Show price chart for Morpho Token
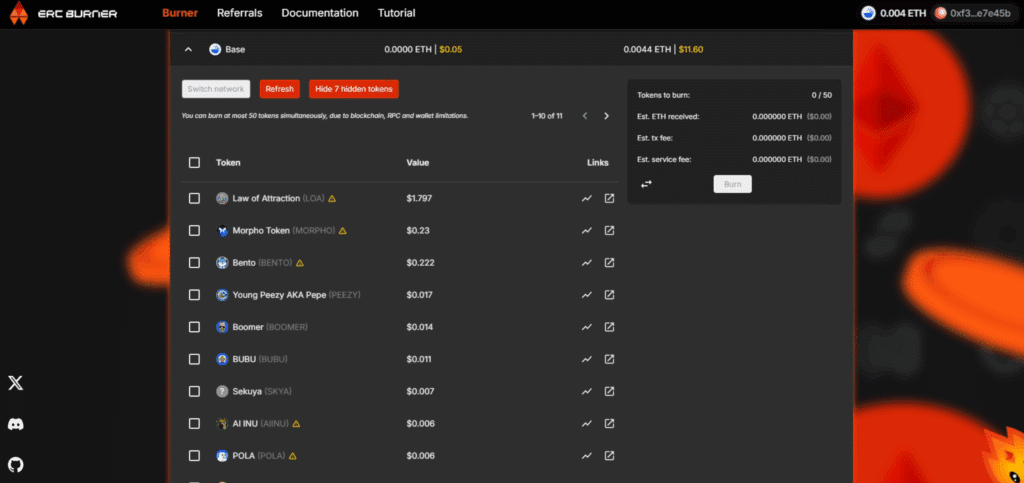Screen dimensions: 1024x483 586,230
